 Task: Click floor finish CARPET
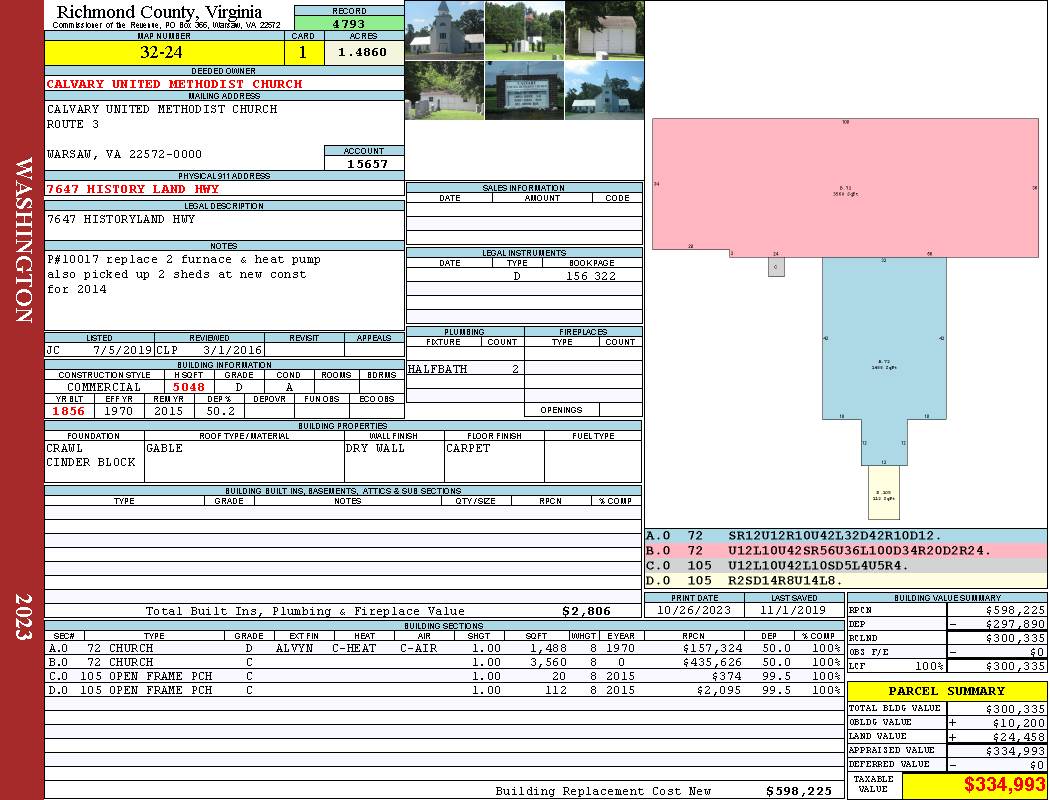point(468,448)
